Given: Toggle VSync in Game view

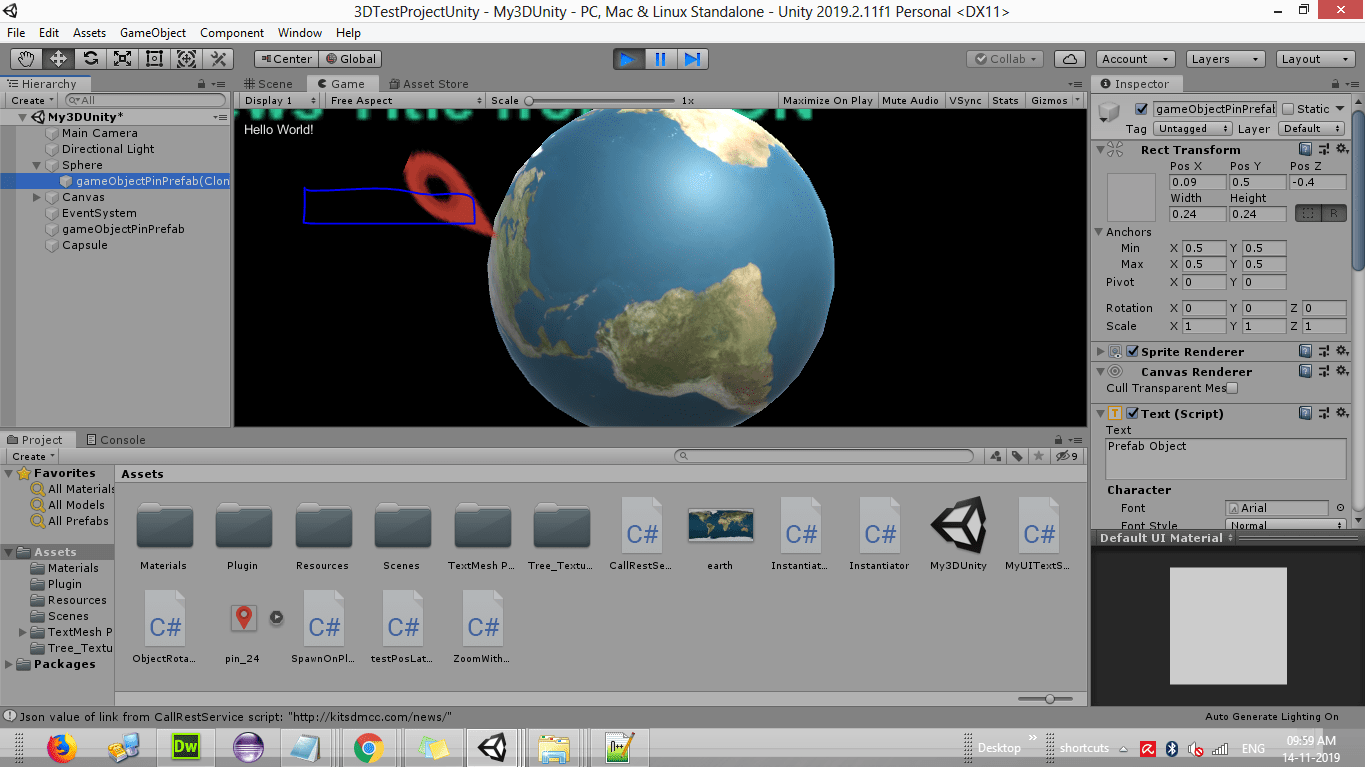Looking at the screenshot, I should coord(965,100).
